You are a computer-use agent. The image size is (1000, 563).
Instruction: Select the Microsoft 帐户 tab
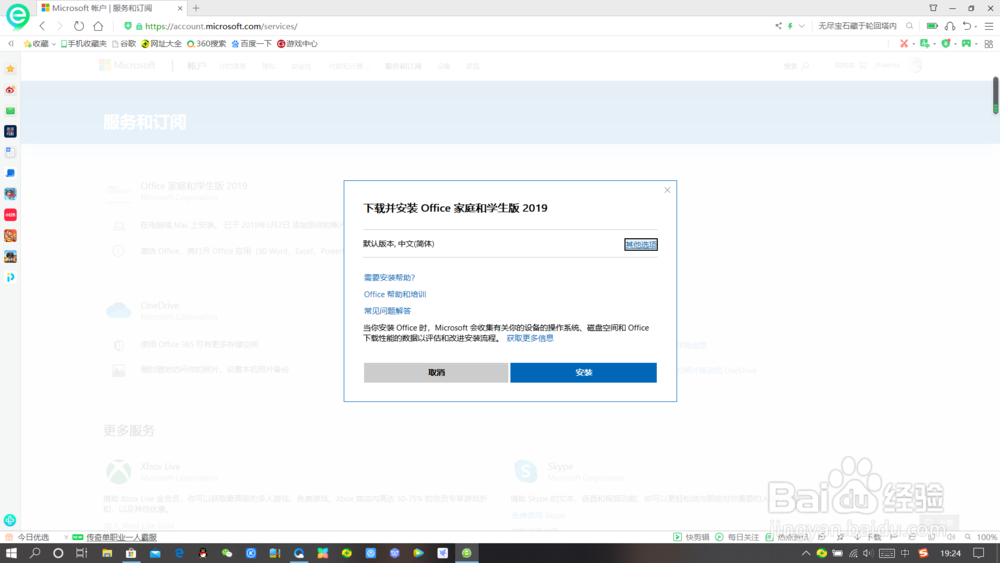(x=102, y=8)
